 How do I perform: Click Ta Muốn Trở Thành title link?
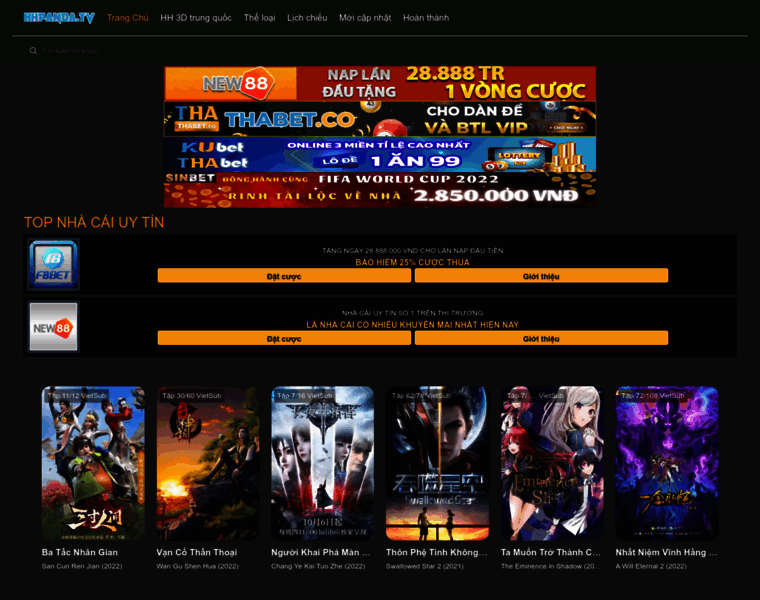pos(551,553)
